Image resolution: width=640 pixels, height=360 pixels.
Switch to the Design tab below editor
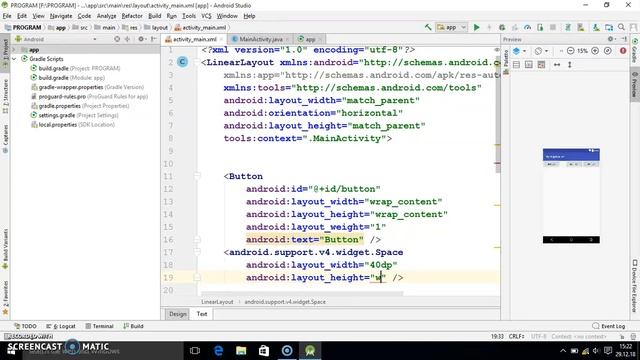click(x=178, y=314)
